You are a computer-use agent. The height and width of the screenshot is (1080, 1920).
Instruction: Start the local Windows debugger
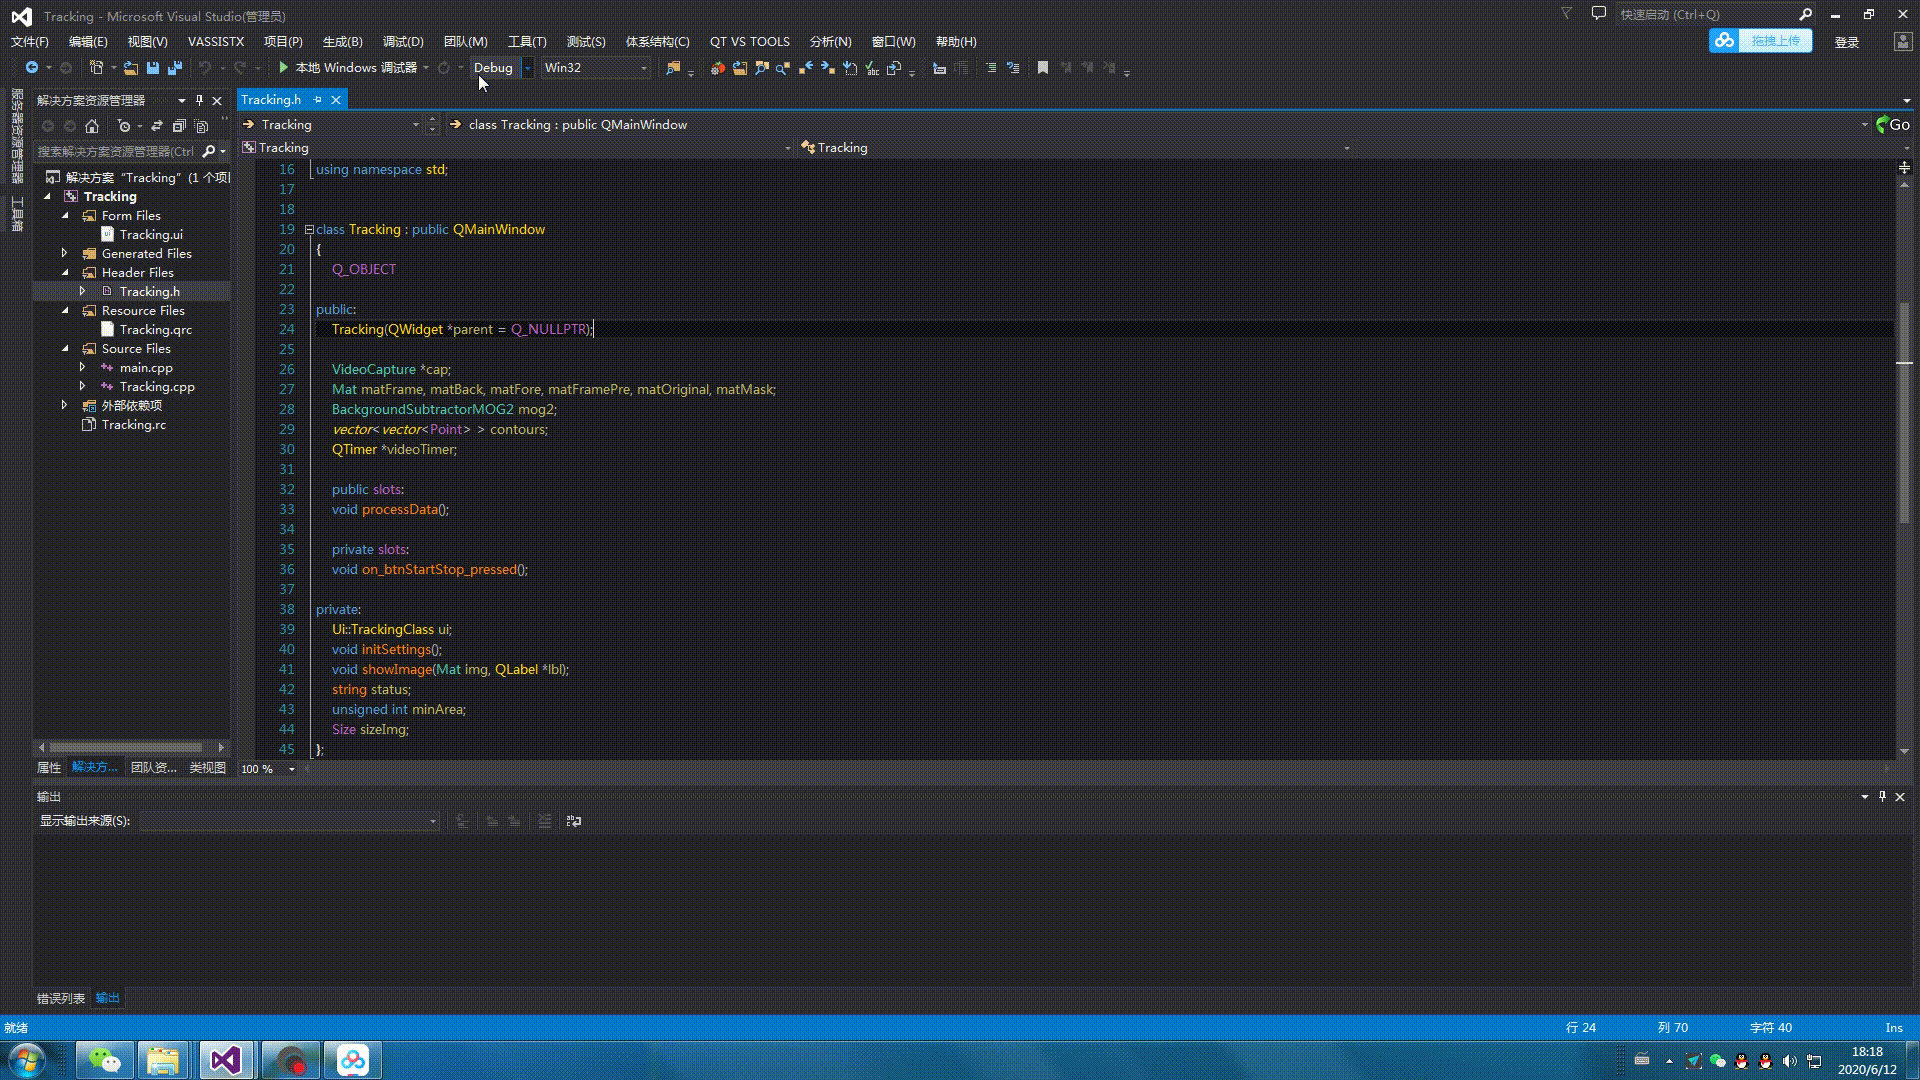(x=284, y=67)
